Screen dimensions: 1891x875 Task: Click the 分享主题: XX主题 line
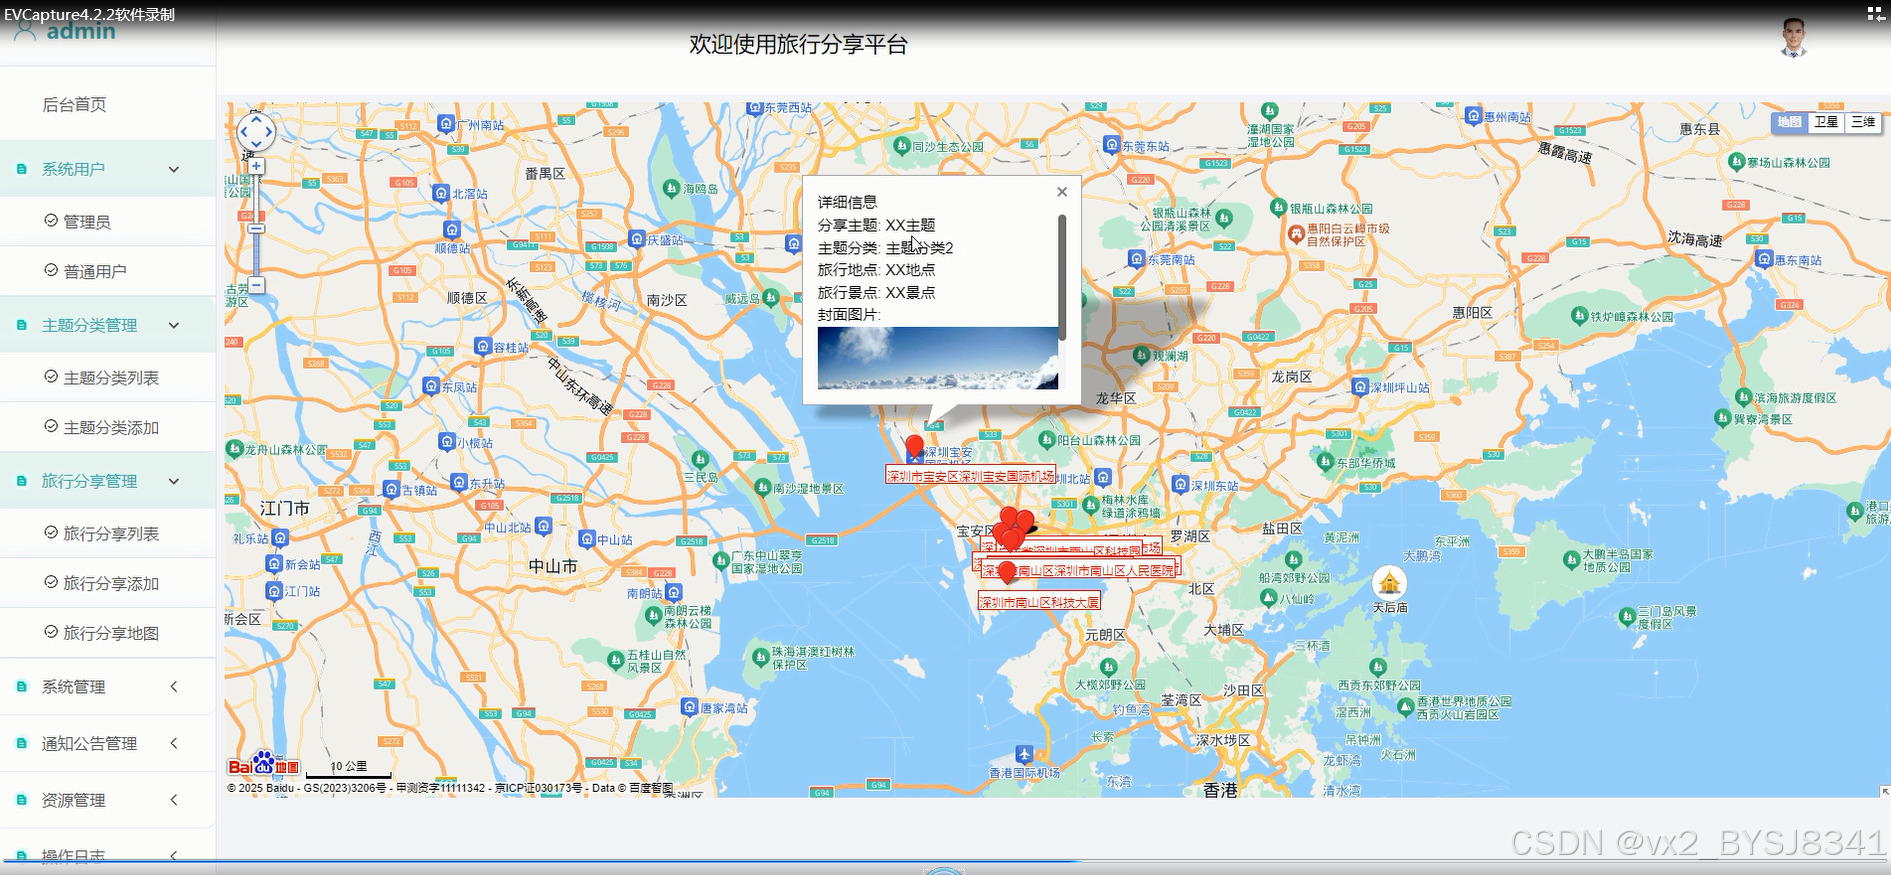pos(877,225)
